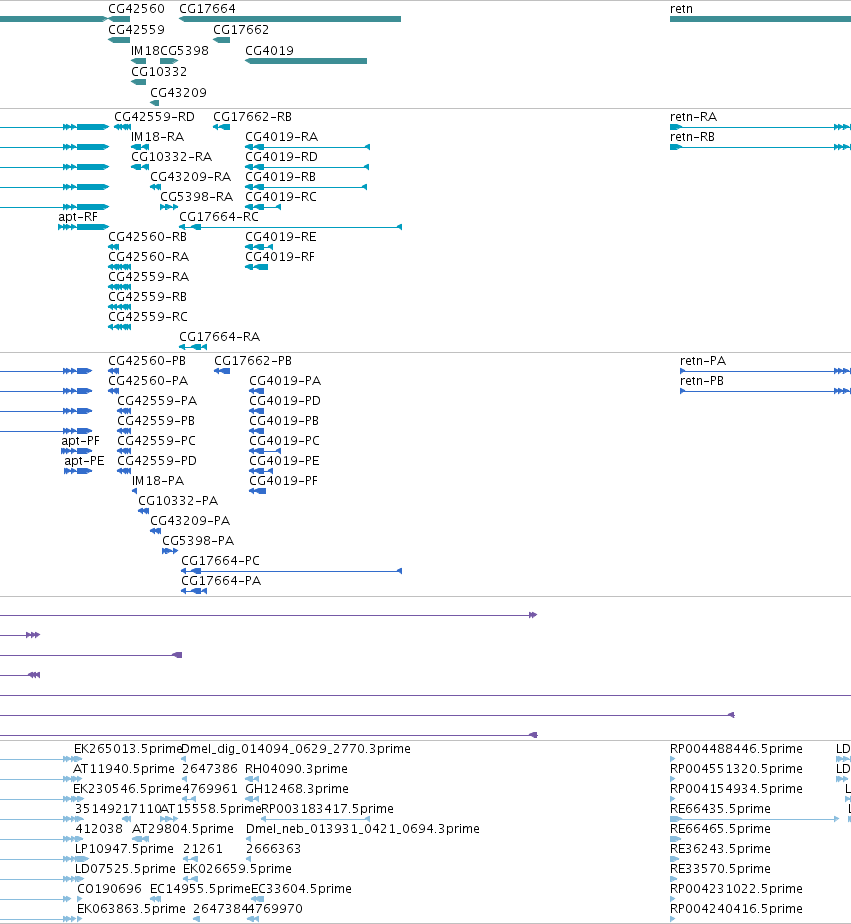851x924 pixels.
Task: Click the CG43209 gene label
Action: [x=178, y=93]
